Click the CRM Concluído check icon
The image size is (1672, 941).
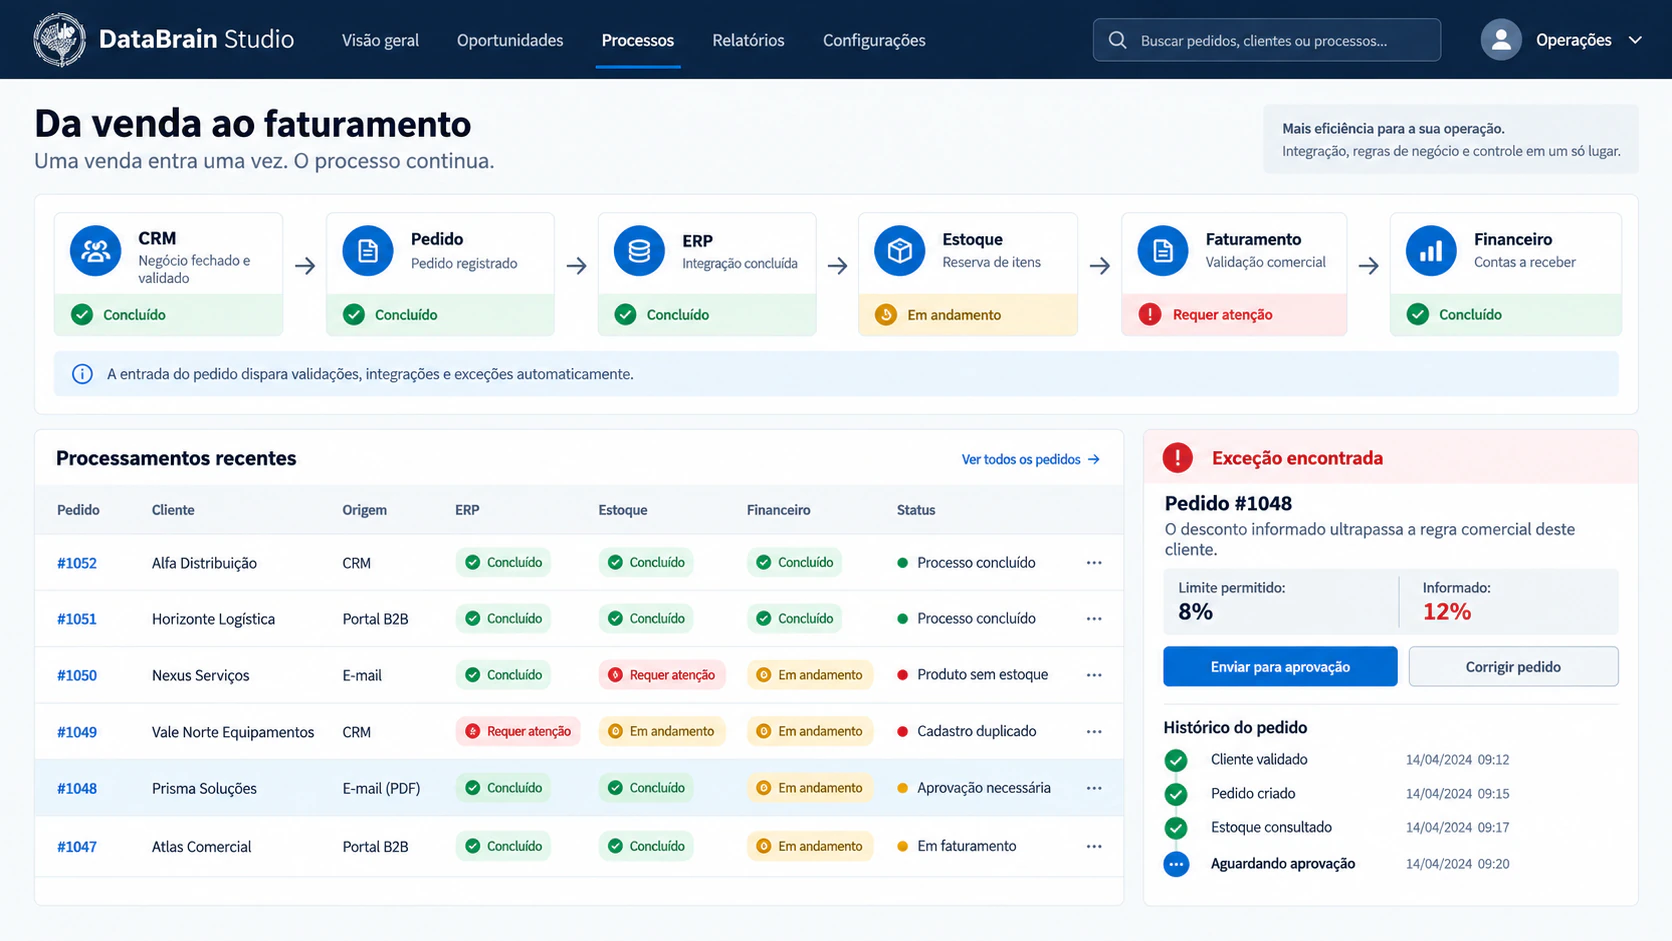[x=82, y=315]
